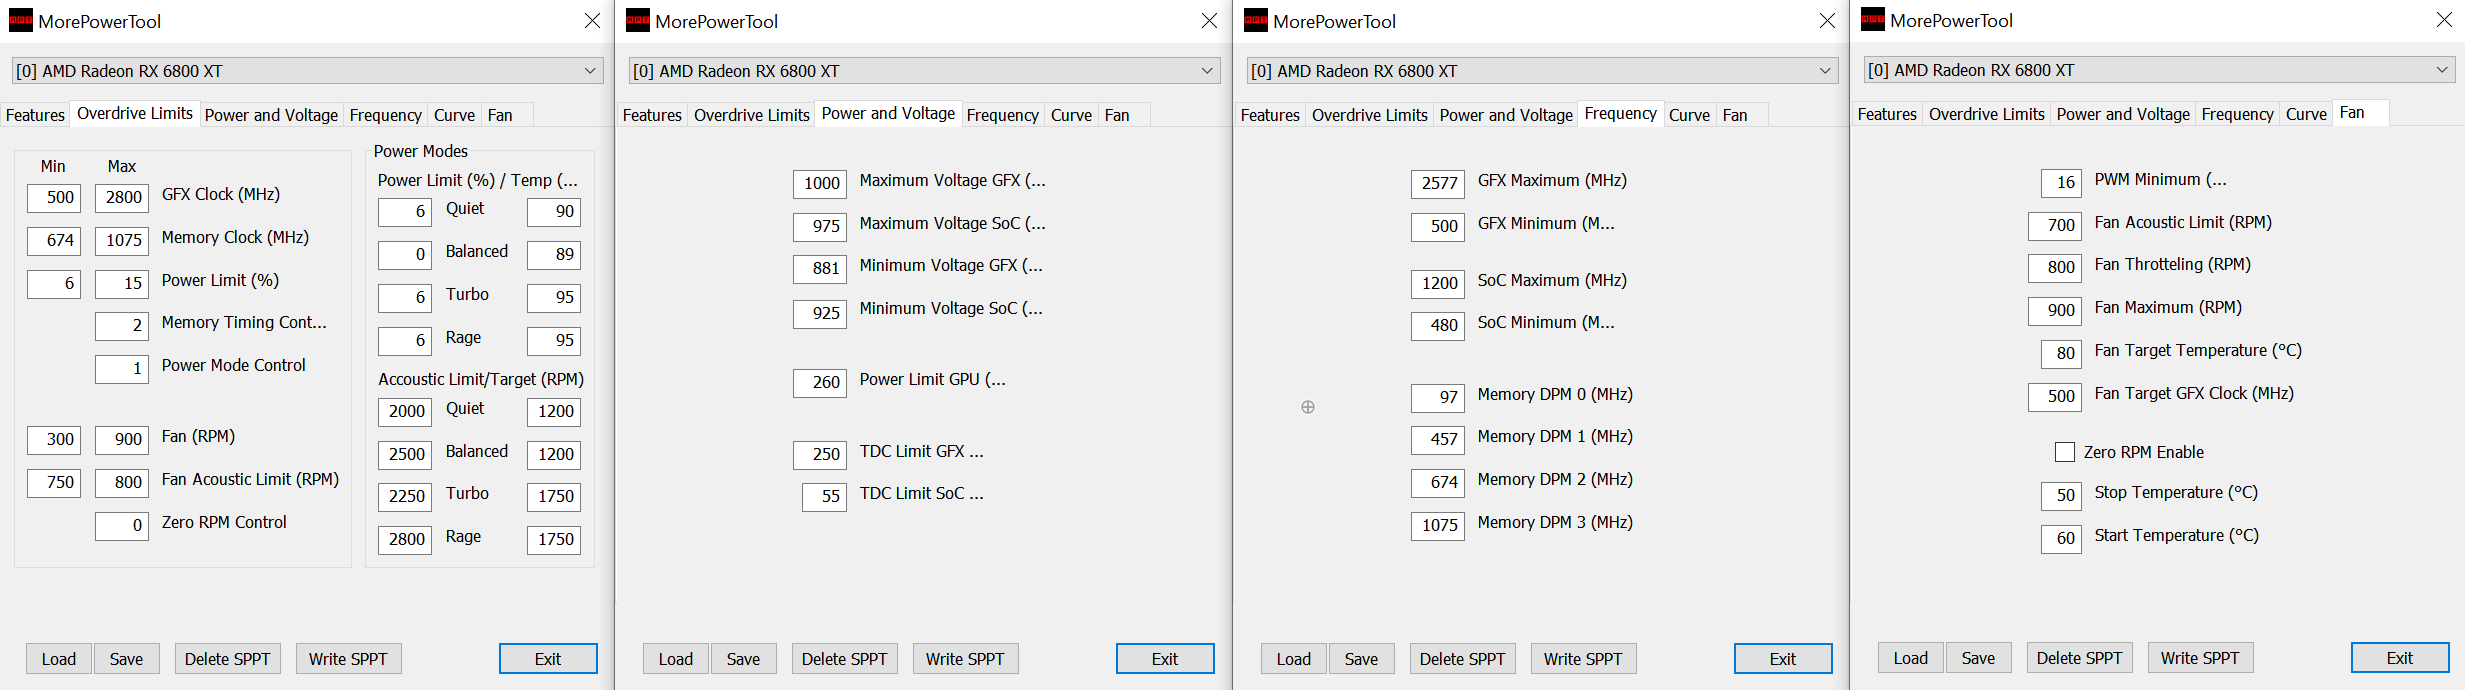The height and width of the screenshot is (690, 2465).
Task: Click SoC Maximum (MHz) field
Action: tap(1438, 284)
